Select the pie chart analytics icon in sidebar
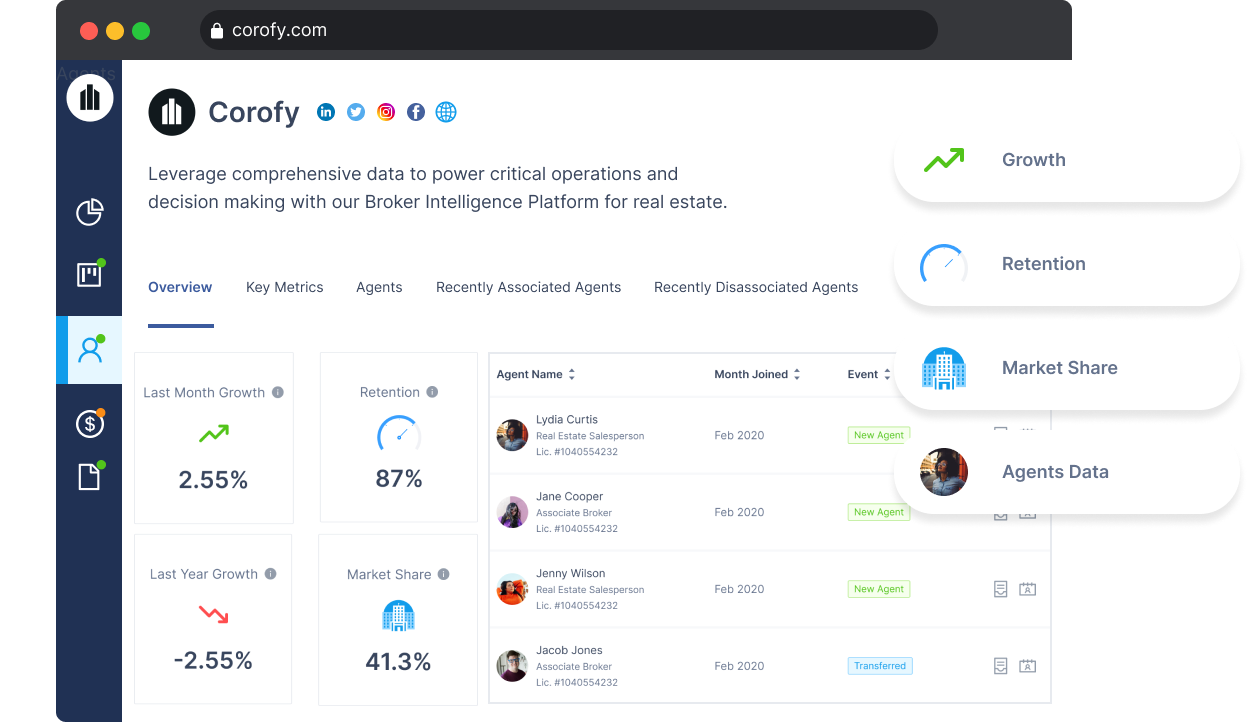1248x722 pixels. click(88, 212)
